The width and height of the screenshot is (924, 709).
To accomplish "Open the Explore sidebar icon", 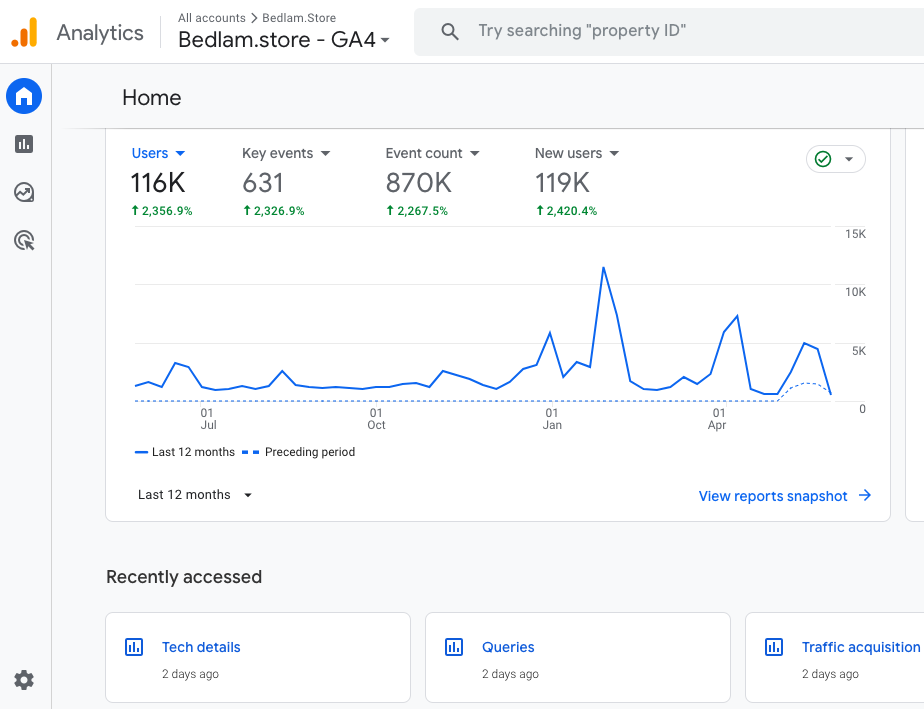I will [24, 192].
